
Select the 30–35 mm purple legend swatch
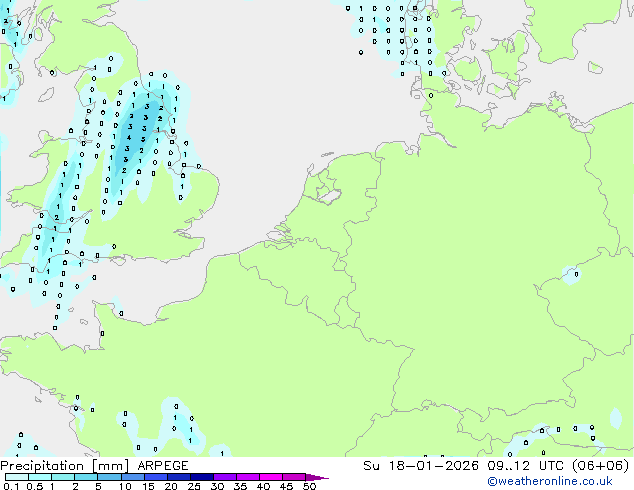tap(225, 477)
